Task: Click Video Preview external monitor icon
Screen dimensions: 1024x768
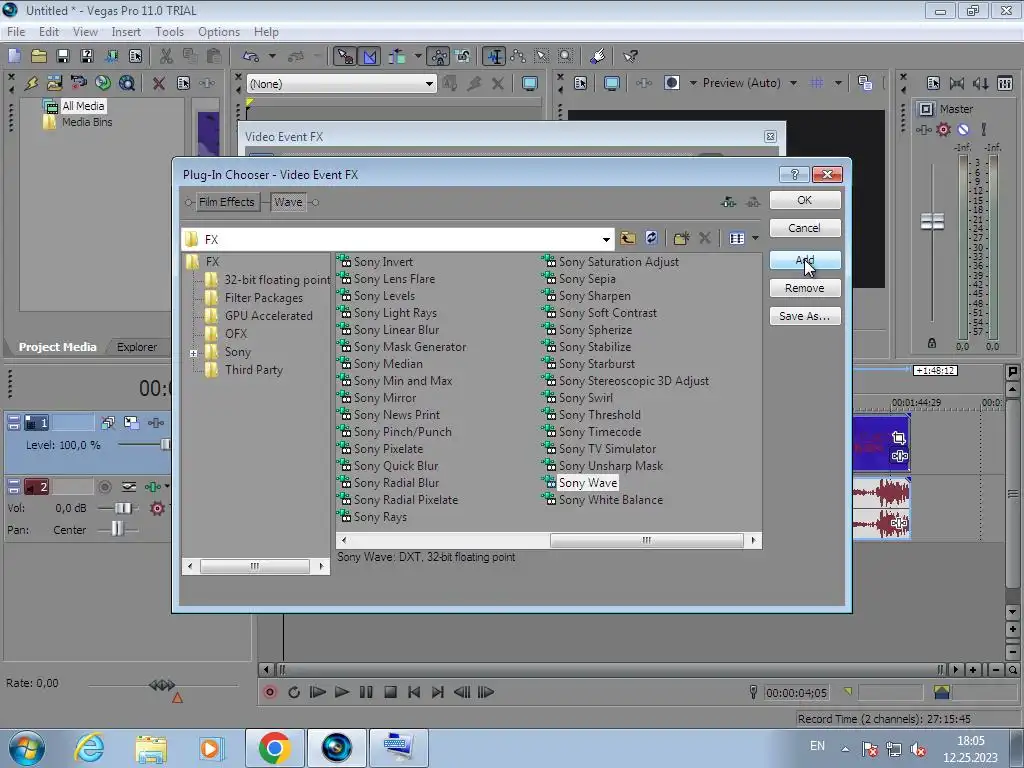Action: pyautogui.click(x=612, y=83)
